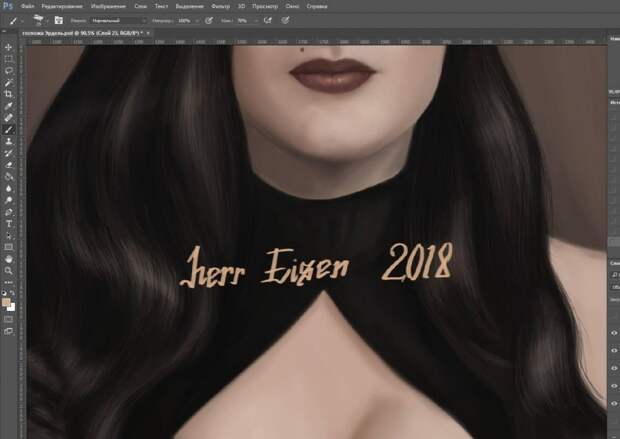Select the Rectangular Marquee tool

[x=8, y=59]
